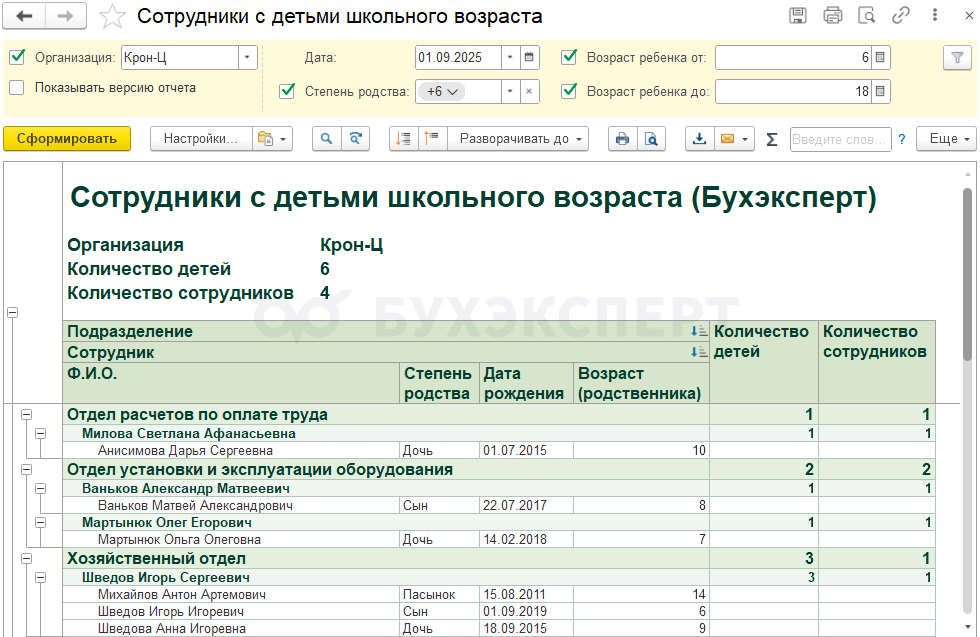Open report variants icon button
Screen dimensions: 980x637
[x=266, y=139]
